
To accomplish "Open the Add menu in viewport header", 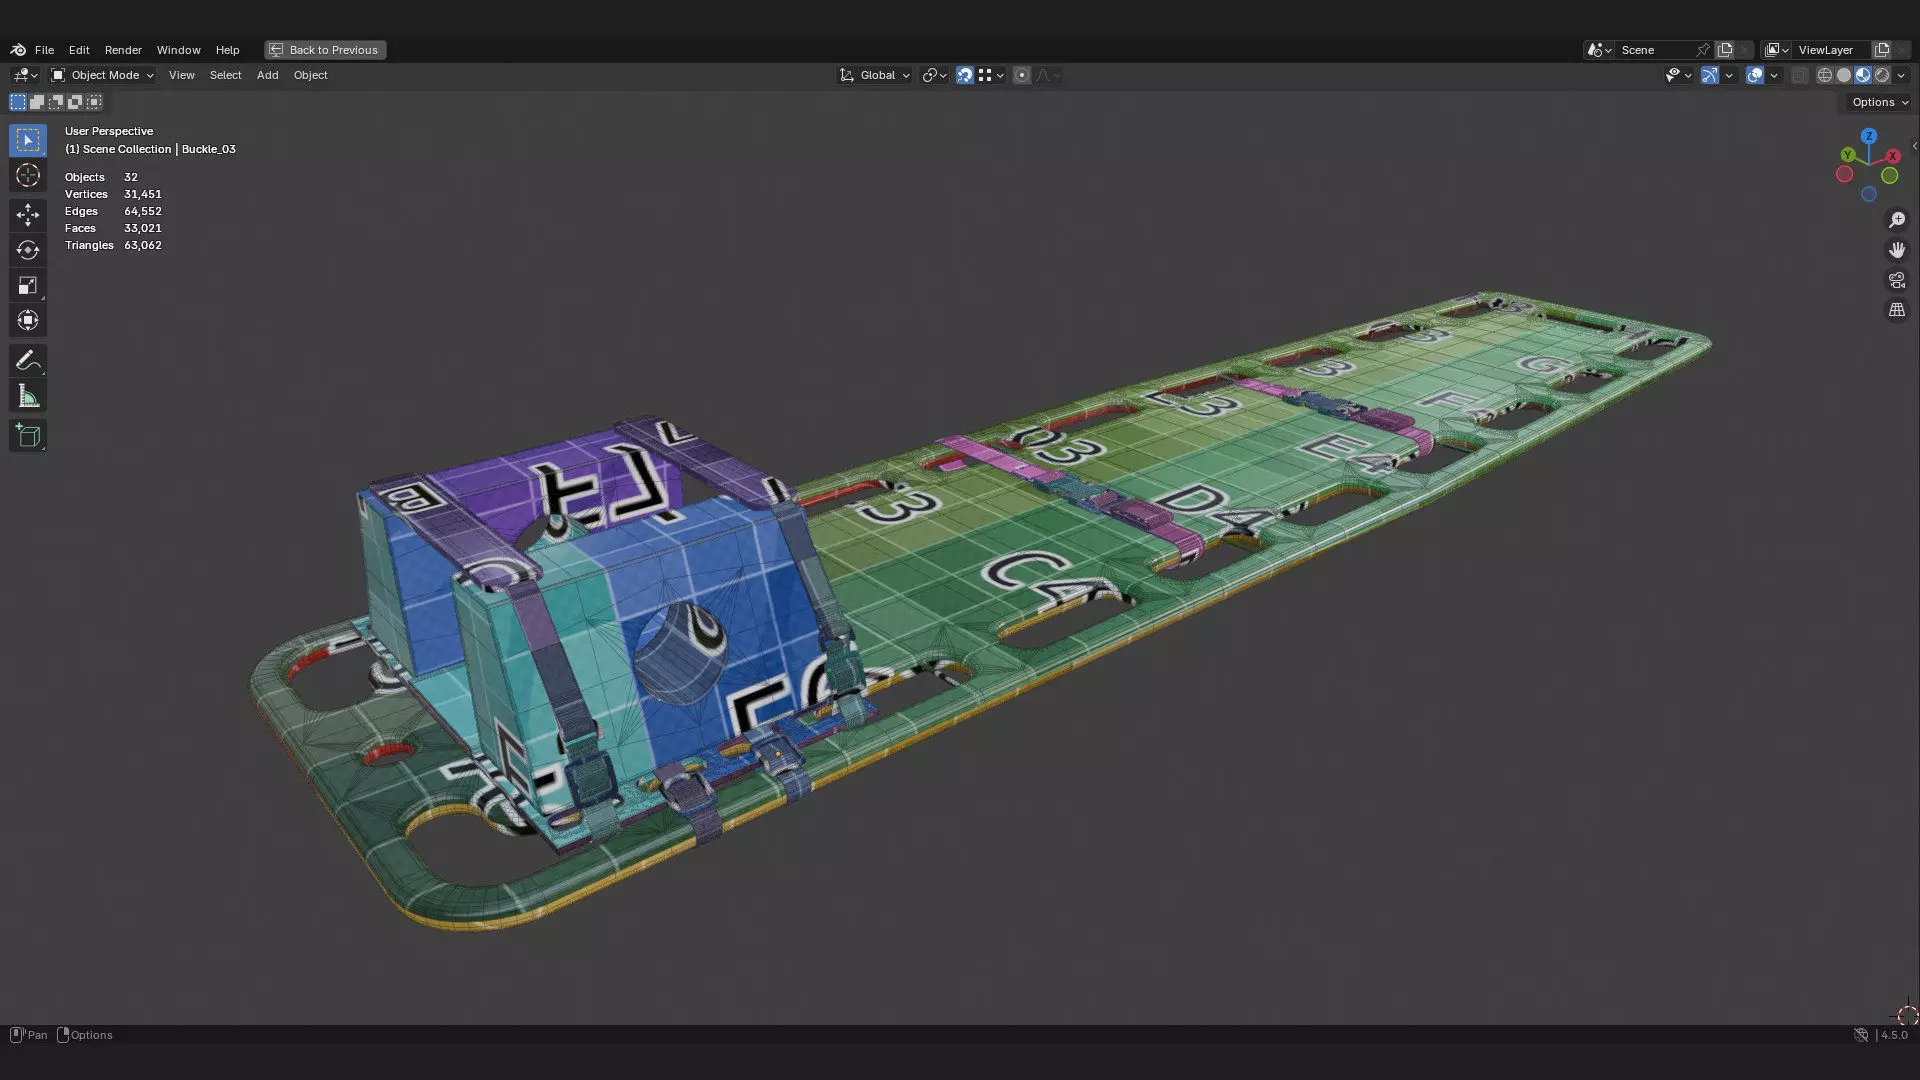I will pos(267,75).
